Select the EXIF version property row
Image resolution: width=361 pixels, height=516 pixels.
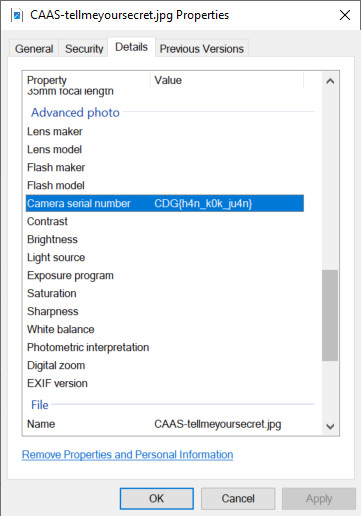click(x=165, y=383)
